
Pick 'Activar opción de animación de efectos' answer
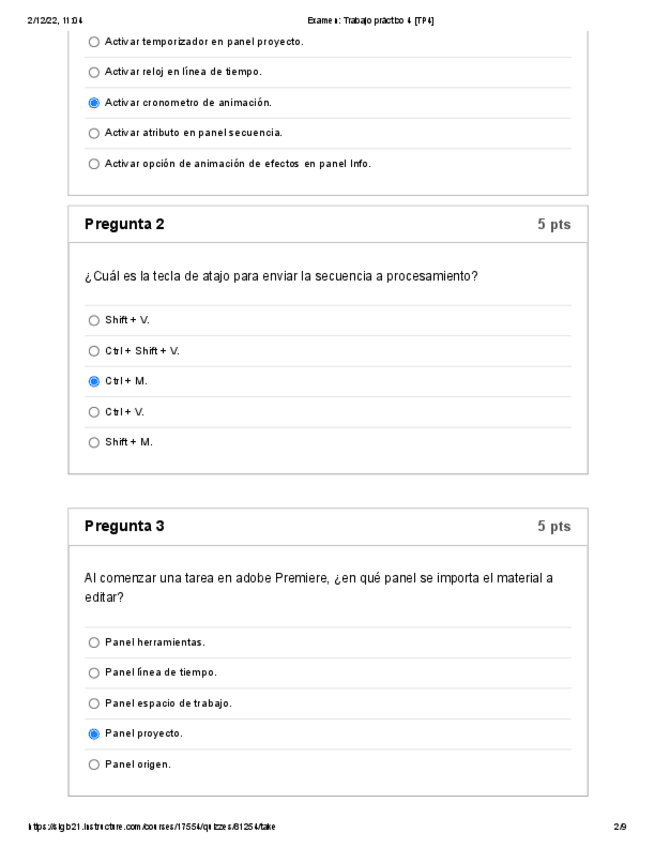94,164
